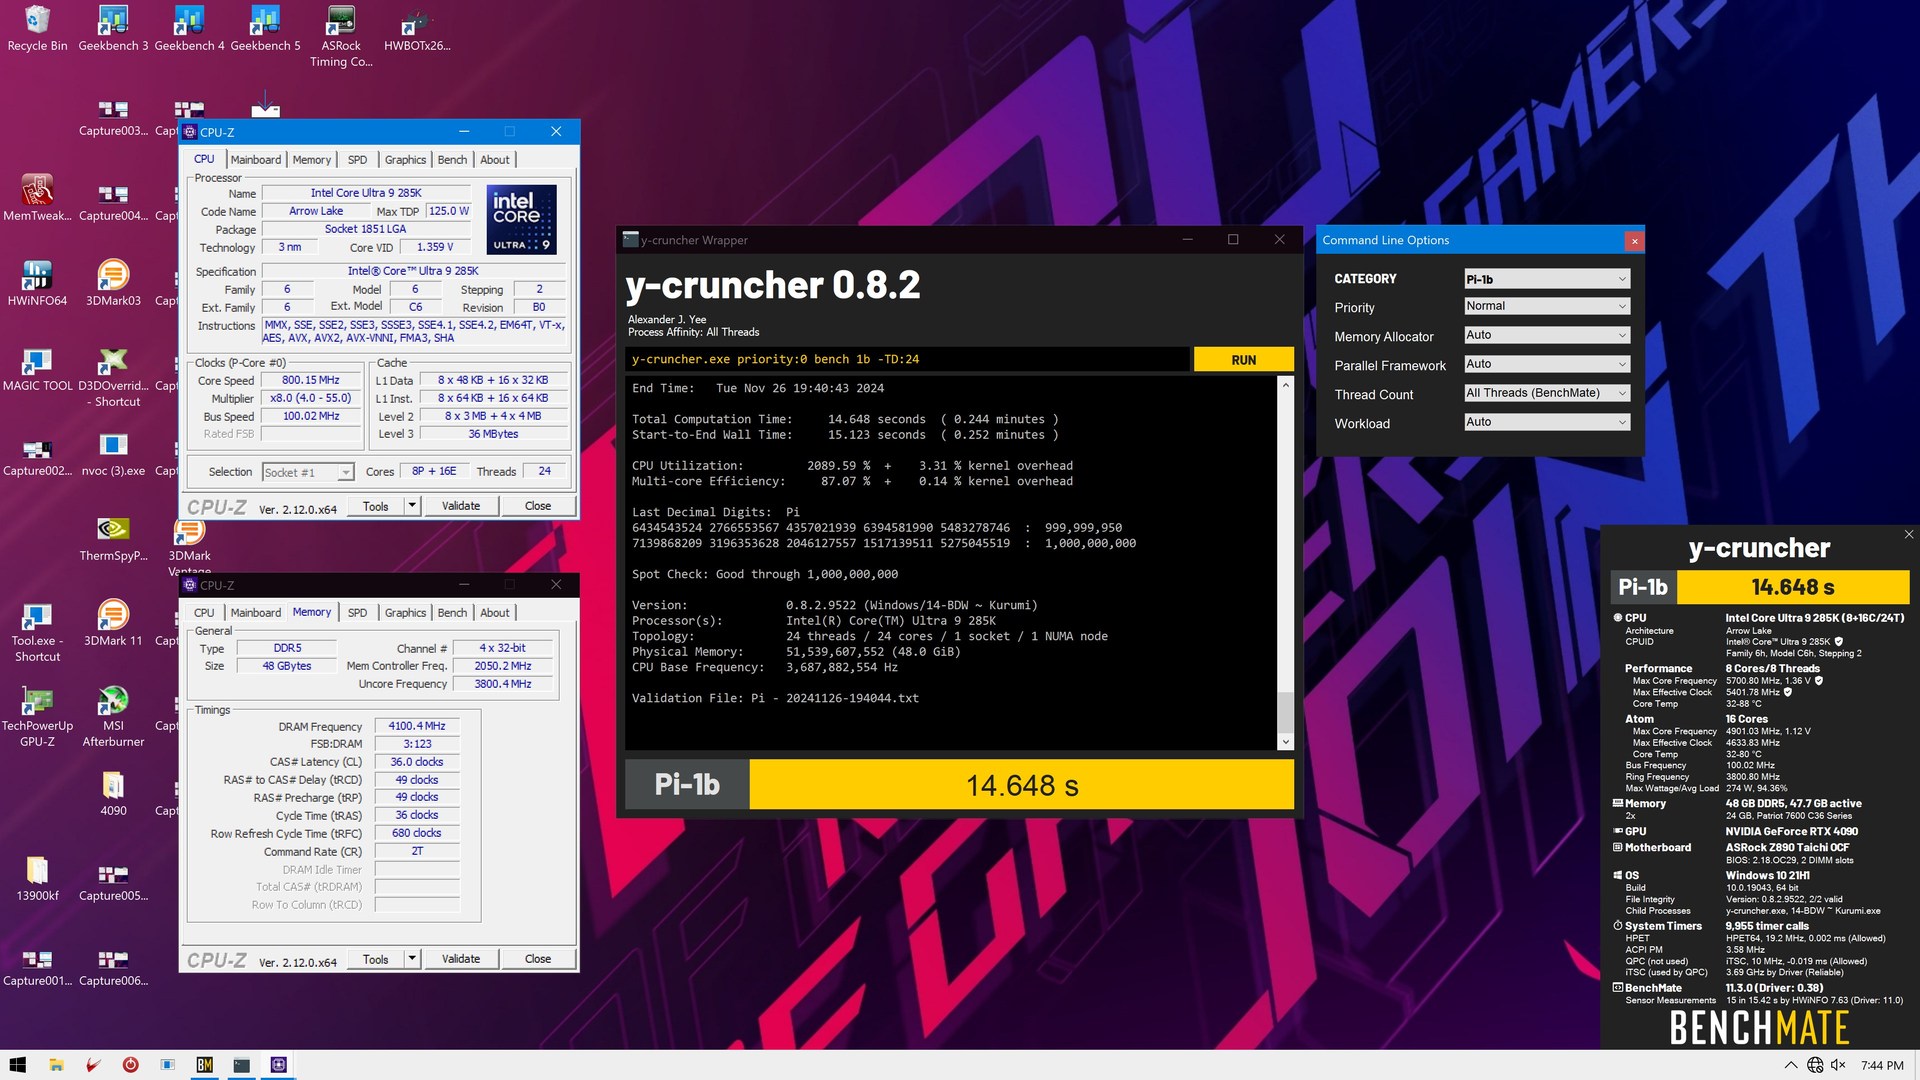Open the 4090 file icon
Viewport: 1920px width, 1080px height.
(x=113, y=793)
